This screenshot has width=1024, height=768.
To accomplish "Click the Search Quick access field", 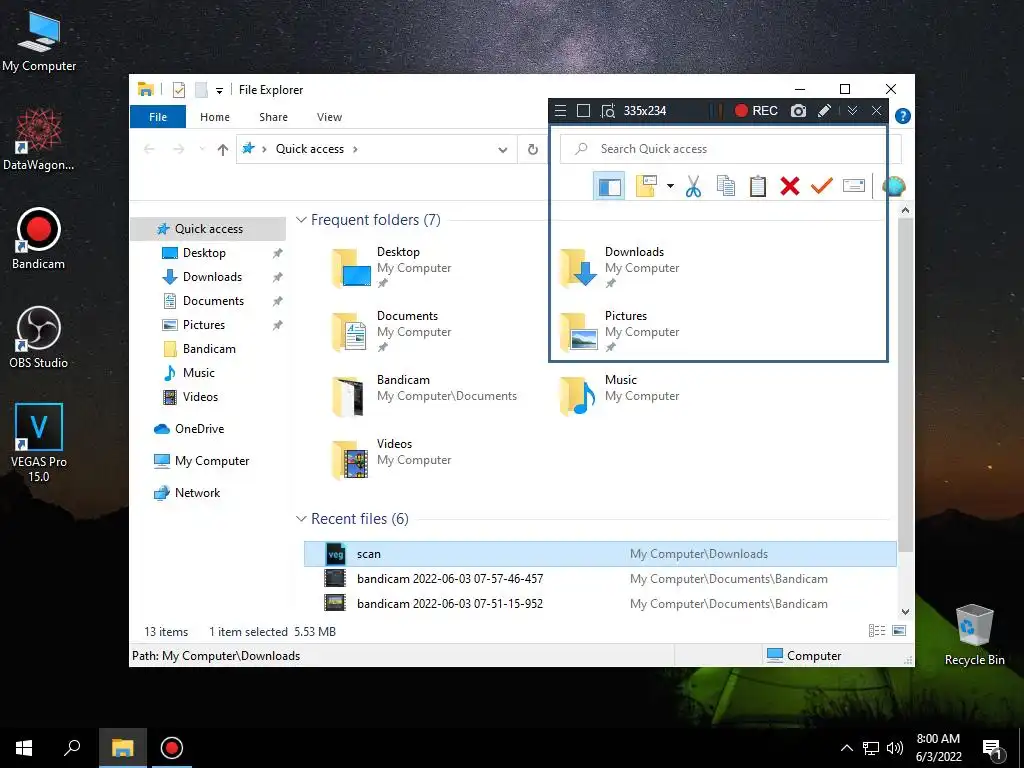I will pos(730,149).
